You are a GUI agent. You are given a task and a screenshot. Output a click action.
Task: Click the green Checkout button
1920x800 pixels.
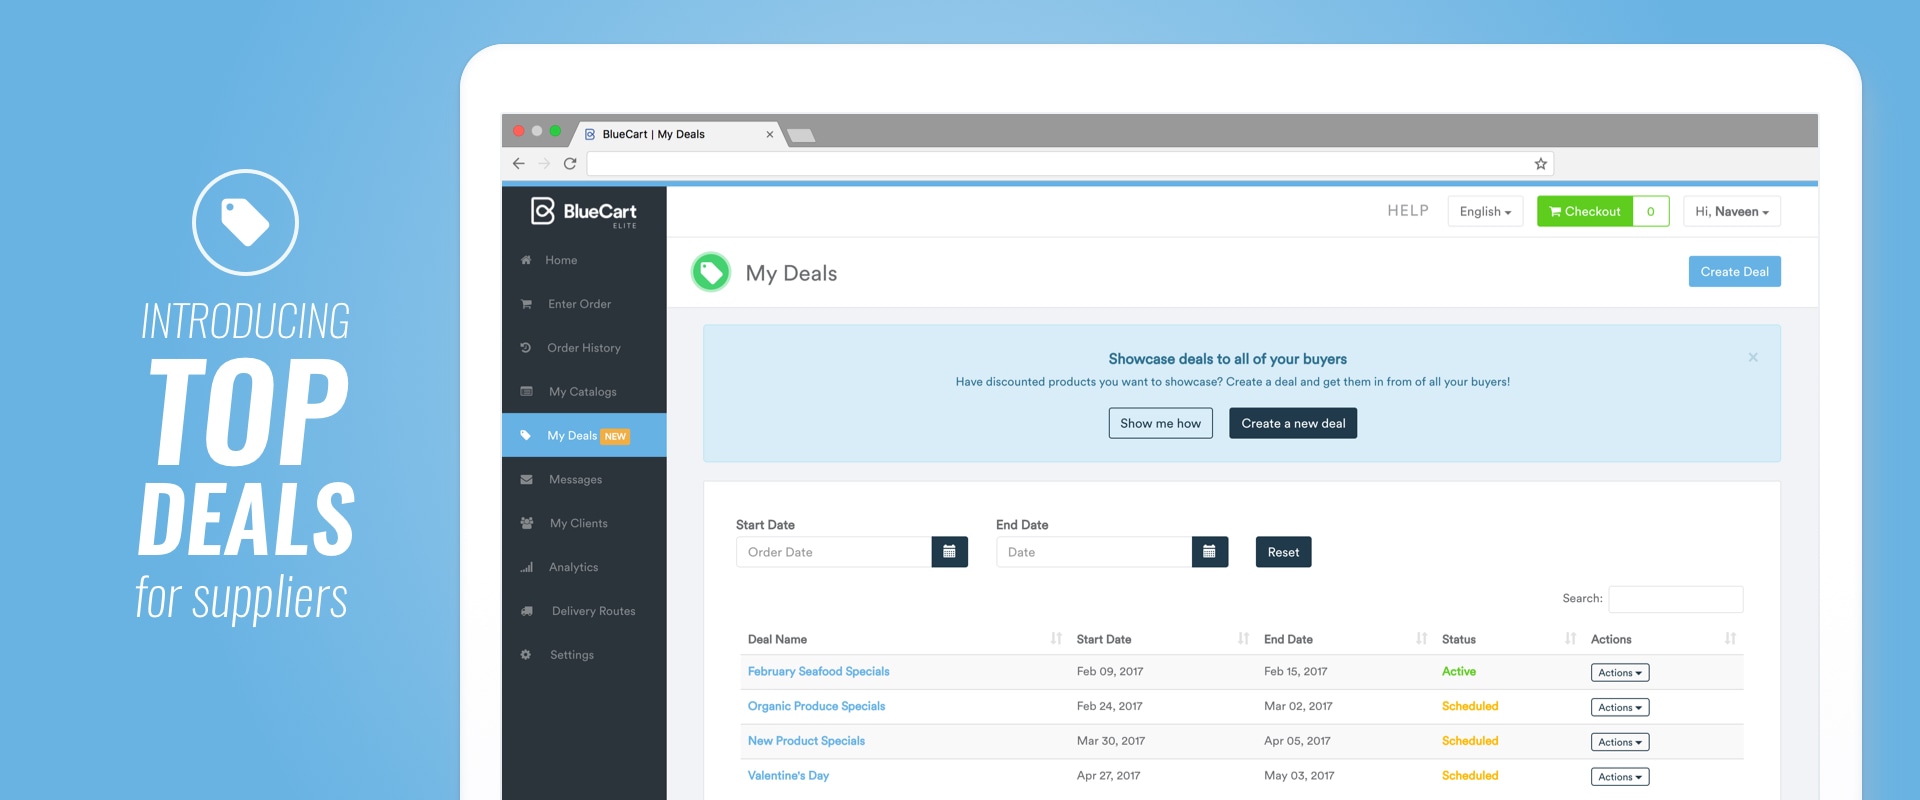pos(1585,211)
